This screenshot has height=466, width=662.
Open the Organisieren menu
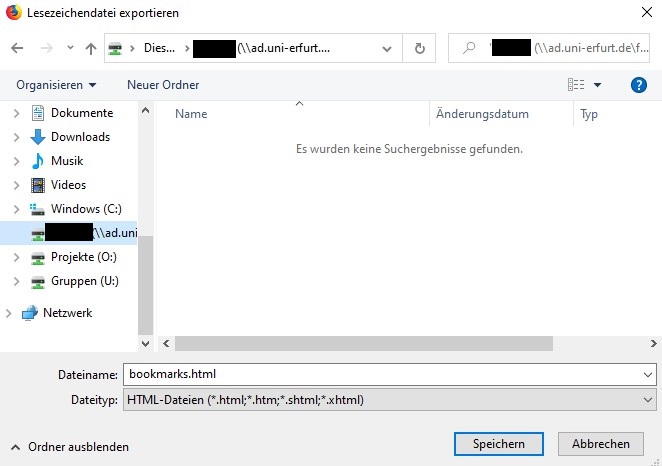point(56,85)
